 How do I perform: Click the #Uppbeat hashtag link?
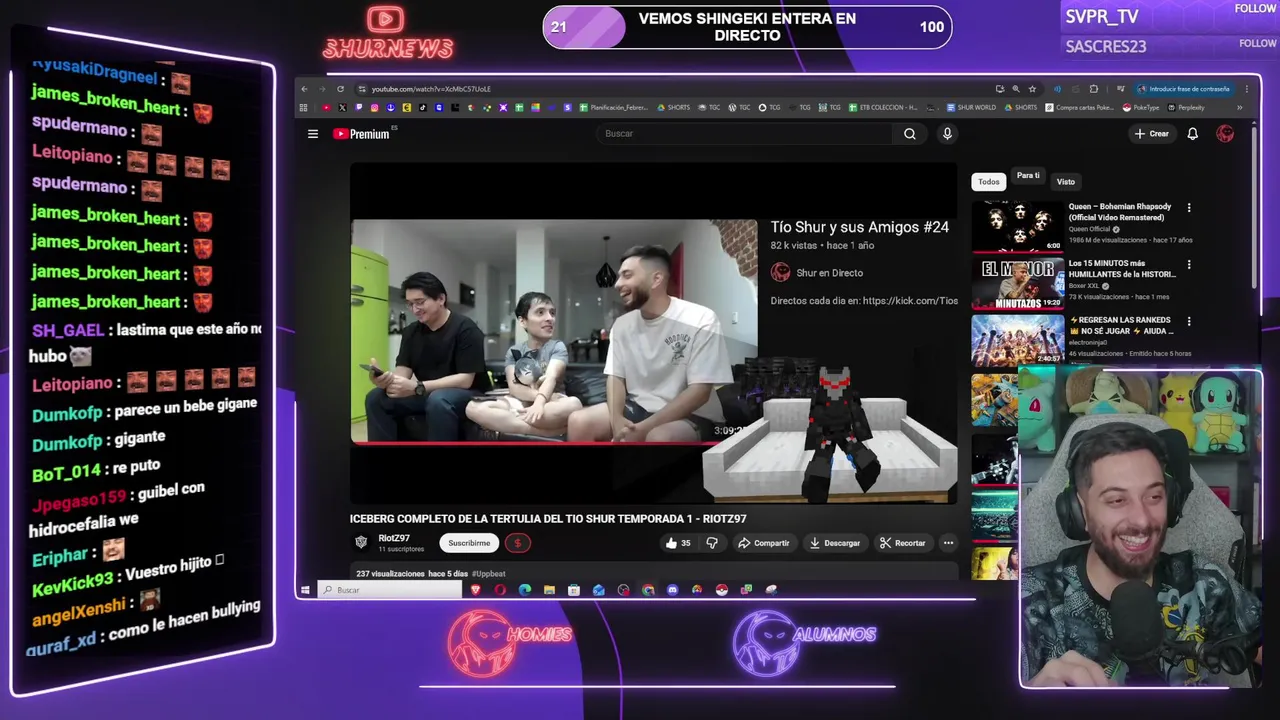[x=489, y=574]
